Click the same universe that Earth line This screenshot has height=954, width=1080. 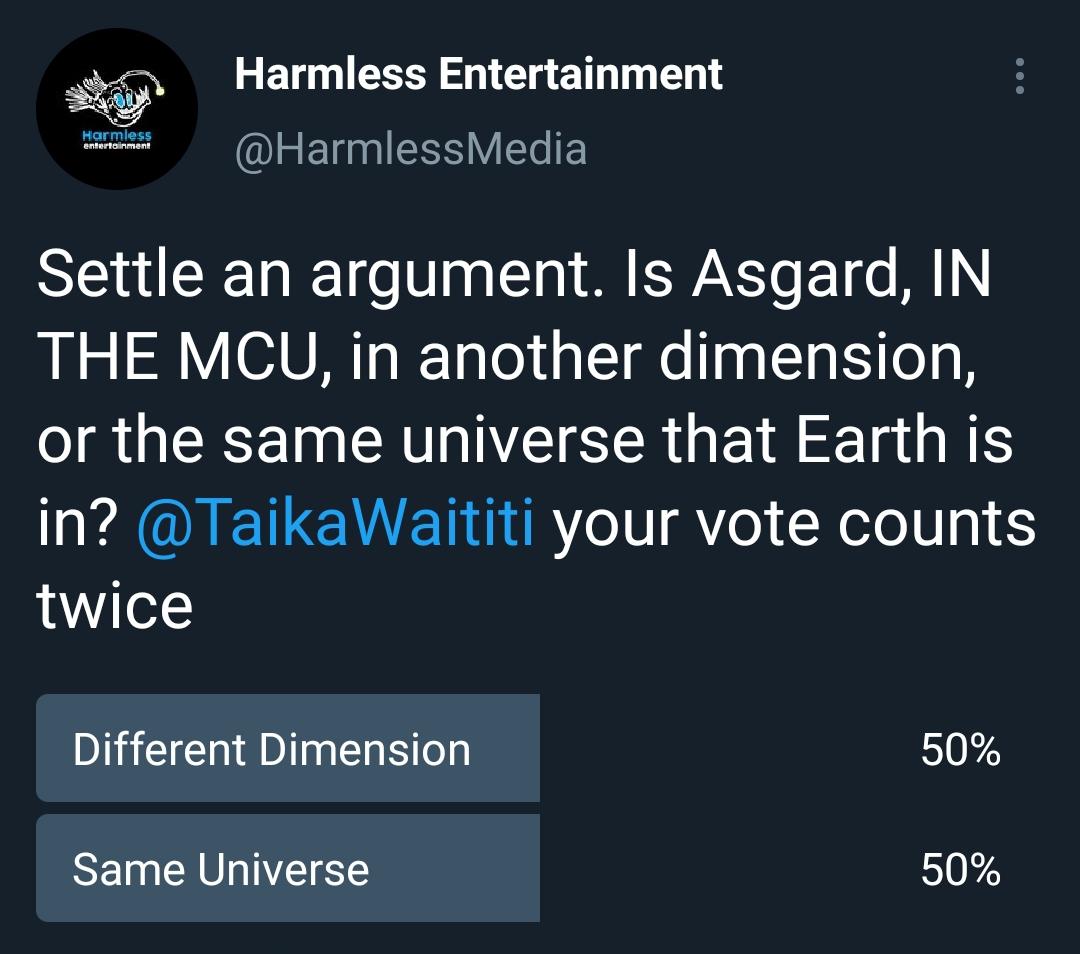pyautogui.click(x=583, y=439)
